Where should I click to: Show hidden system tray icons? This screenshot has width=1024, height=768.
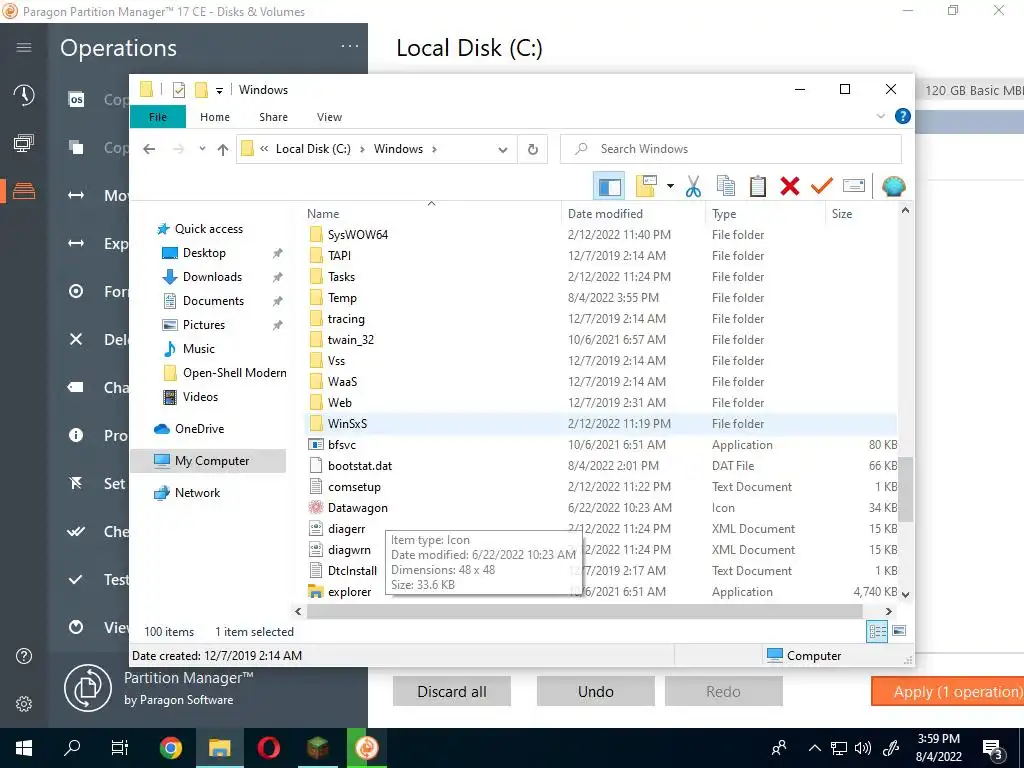point(814,748)
